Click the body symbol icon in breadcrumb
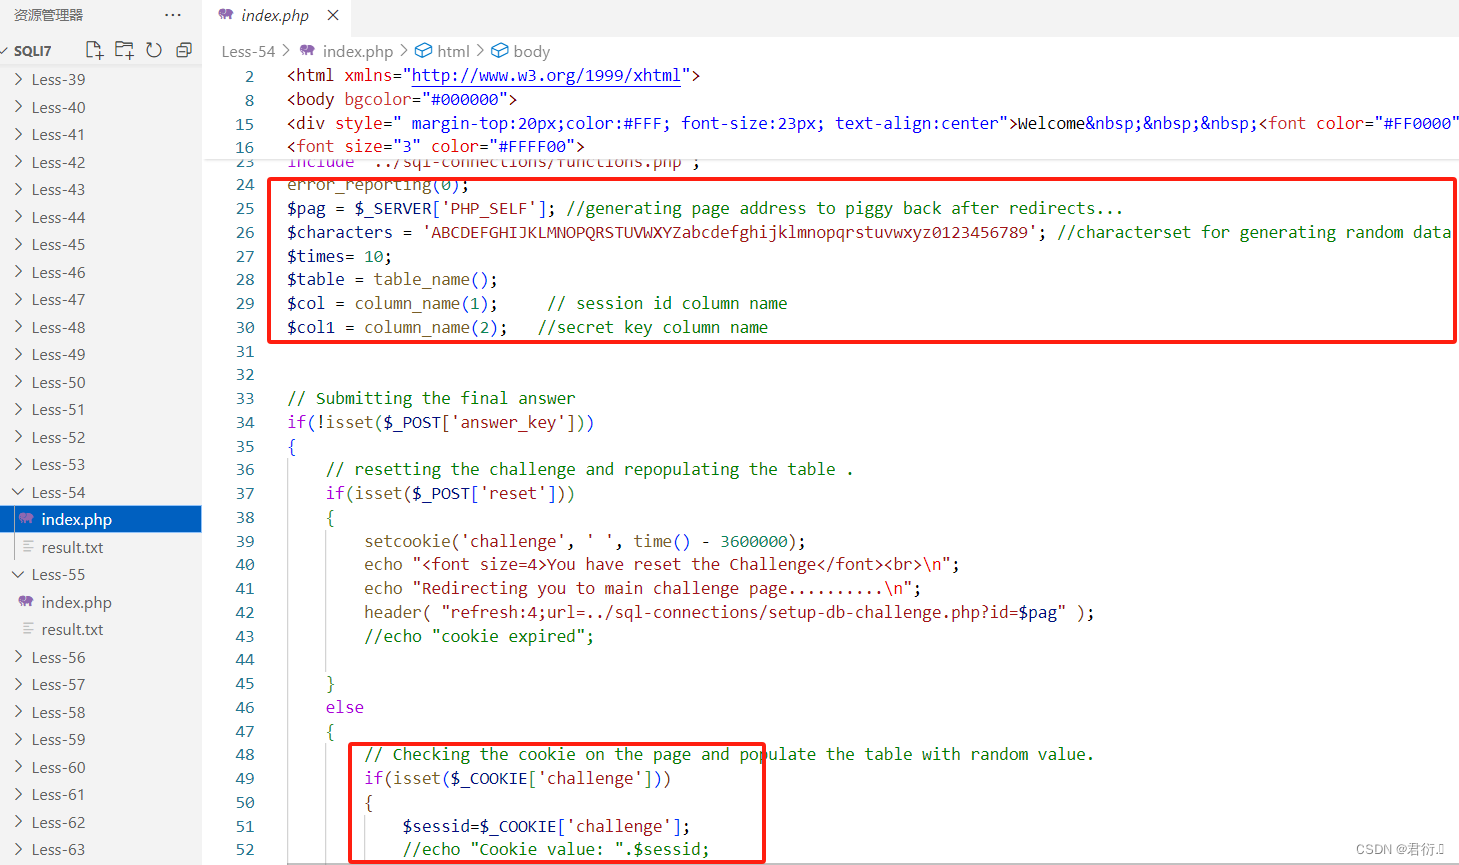The width and height of the screenshot is (1459, 865). coord(500,51)
